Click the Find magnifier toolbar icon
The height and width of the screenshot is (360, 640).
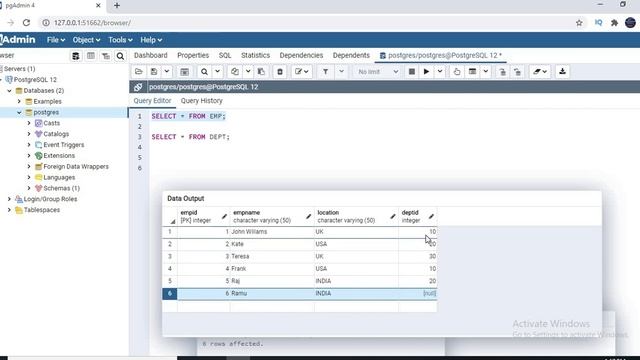[x=204, y=72]
